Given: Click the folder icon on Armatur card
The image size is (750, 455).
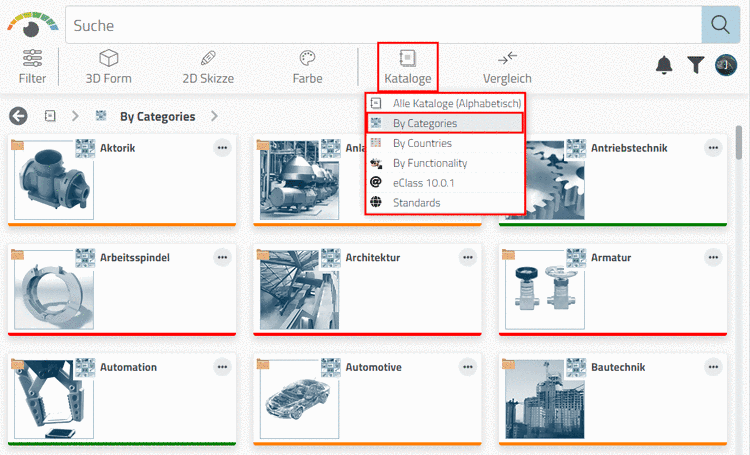Looking at the screenshot, I should [x=508, y=255].
